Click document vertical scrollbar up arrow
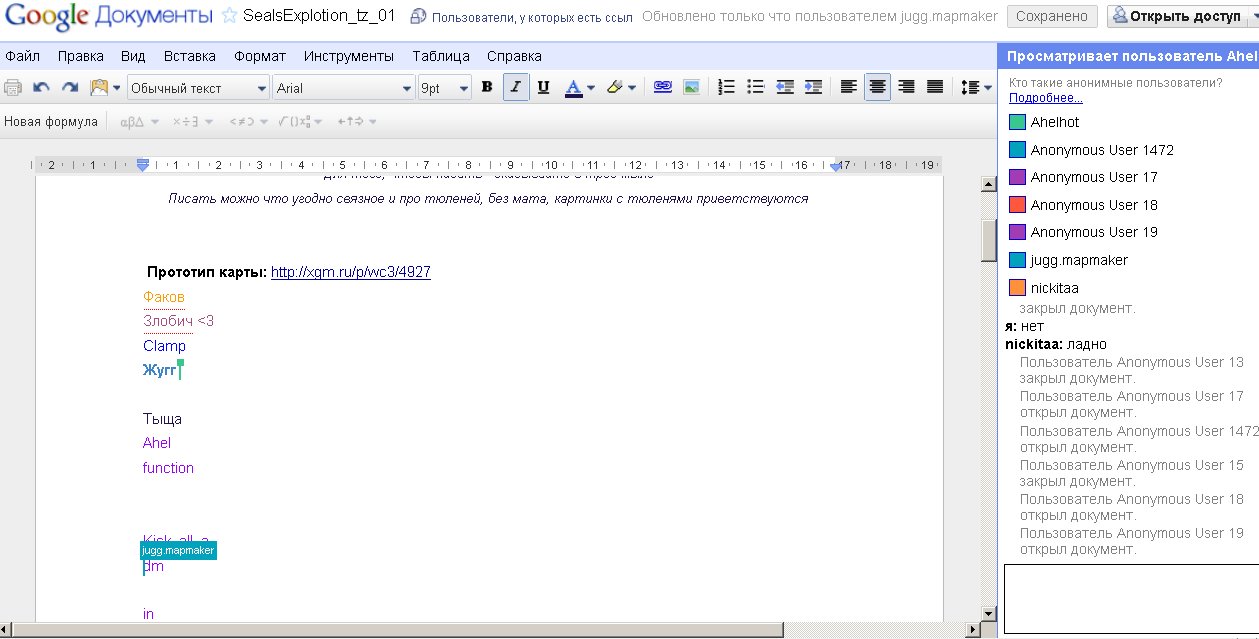This screenshot has height=639, width=1259. pos(988,184)
